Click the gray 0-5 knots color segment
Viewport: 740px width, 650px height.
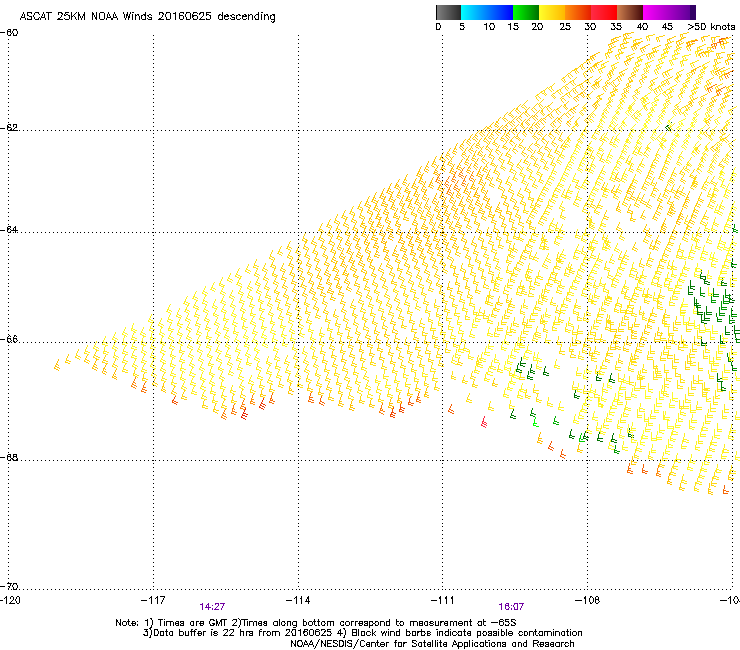tap(448, 12)
